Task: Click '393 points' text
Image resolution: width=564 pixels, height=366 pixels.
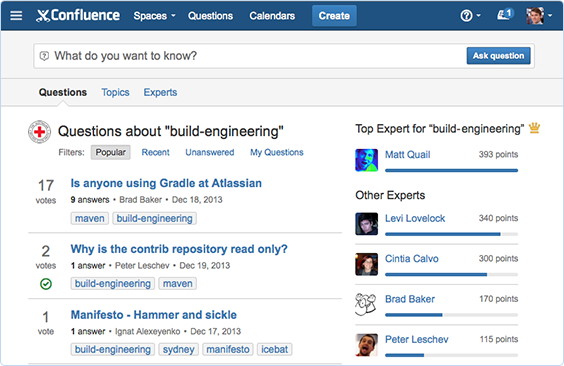Action: 498,154
